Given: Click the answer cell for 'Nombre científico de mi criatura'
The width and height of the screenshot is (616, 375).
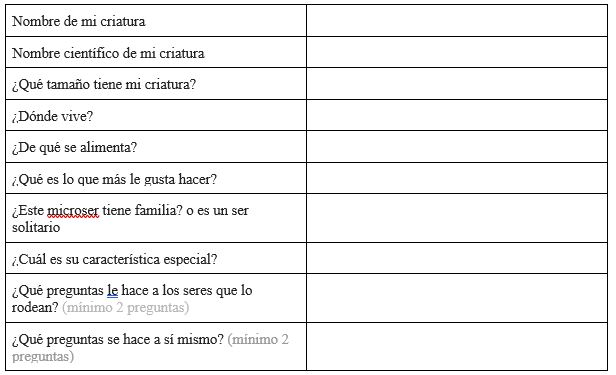Looking at the screenshot, I should 457,52.
